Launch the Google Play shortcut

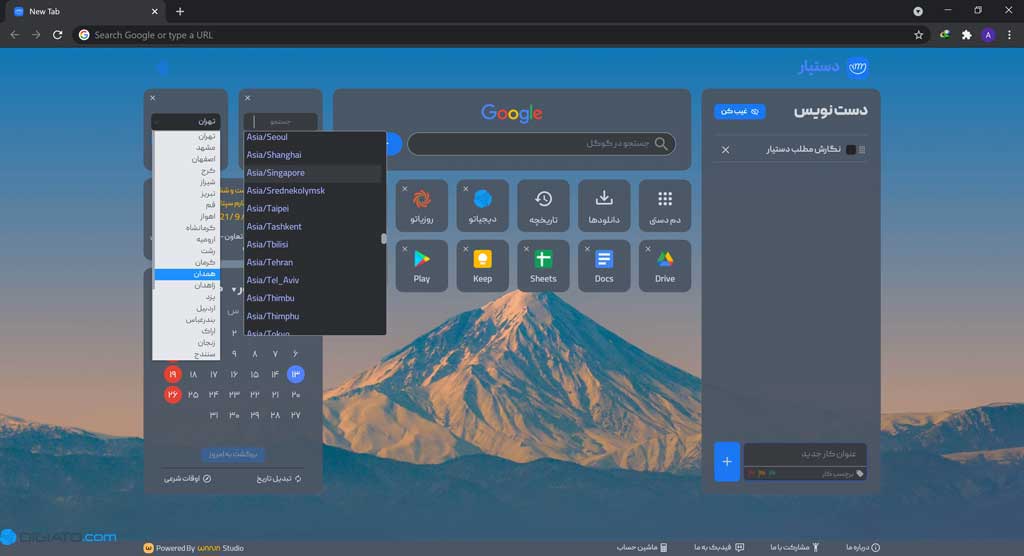(422, 266)
